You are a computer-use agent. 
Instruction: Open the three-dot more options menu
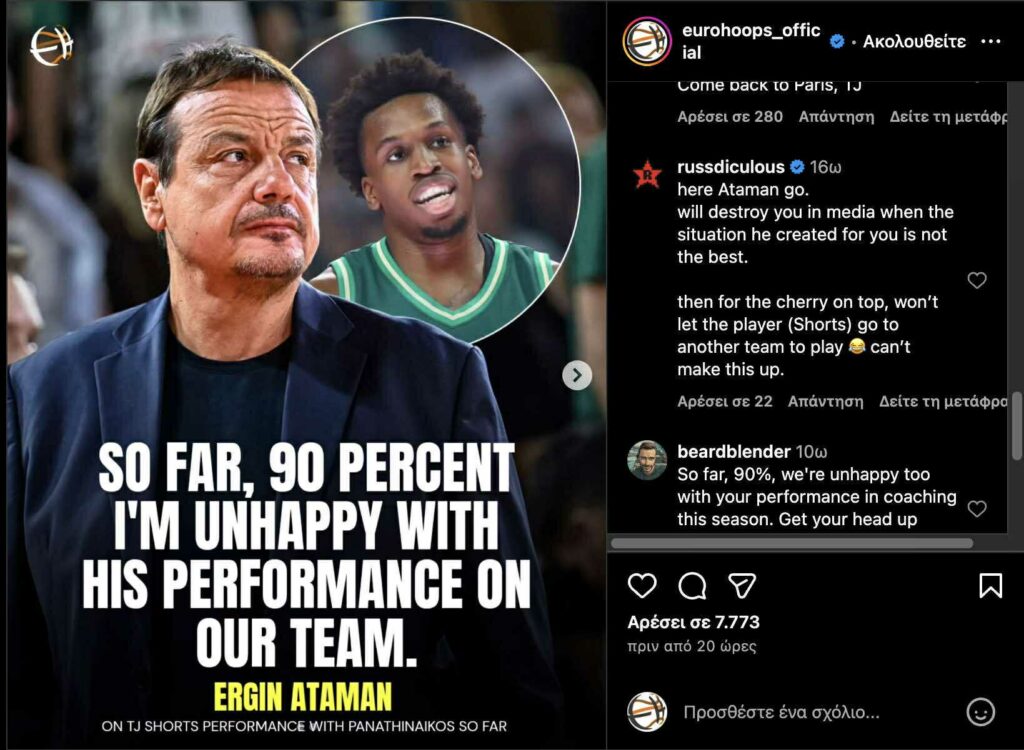990,42
